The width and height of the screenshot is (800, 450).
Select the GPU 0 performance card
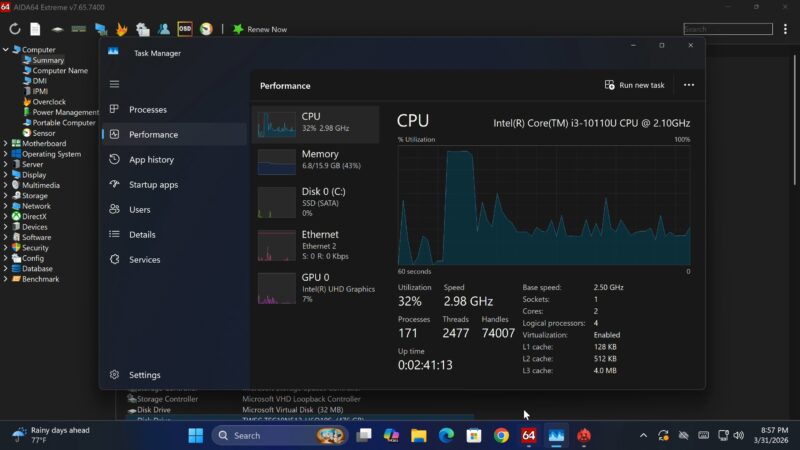tap(316, 288)
